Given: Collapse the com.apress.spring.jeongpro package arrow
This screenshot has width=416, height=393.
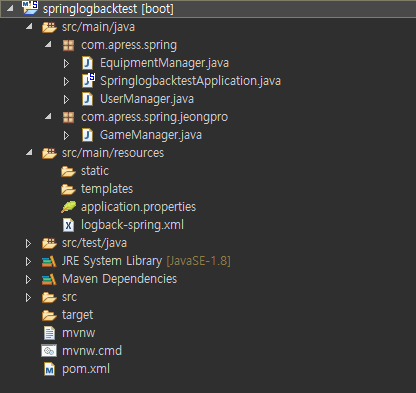Looking at the screenshot, I should [48, 116].
